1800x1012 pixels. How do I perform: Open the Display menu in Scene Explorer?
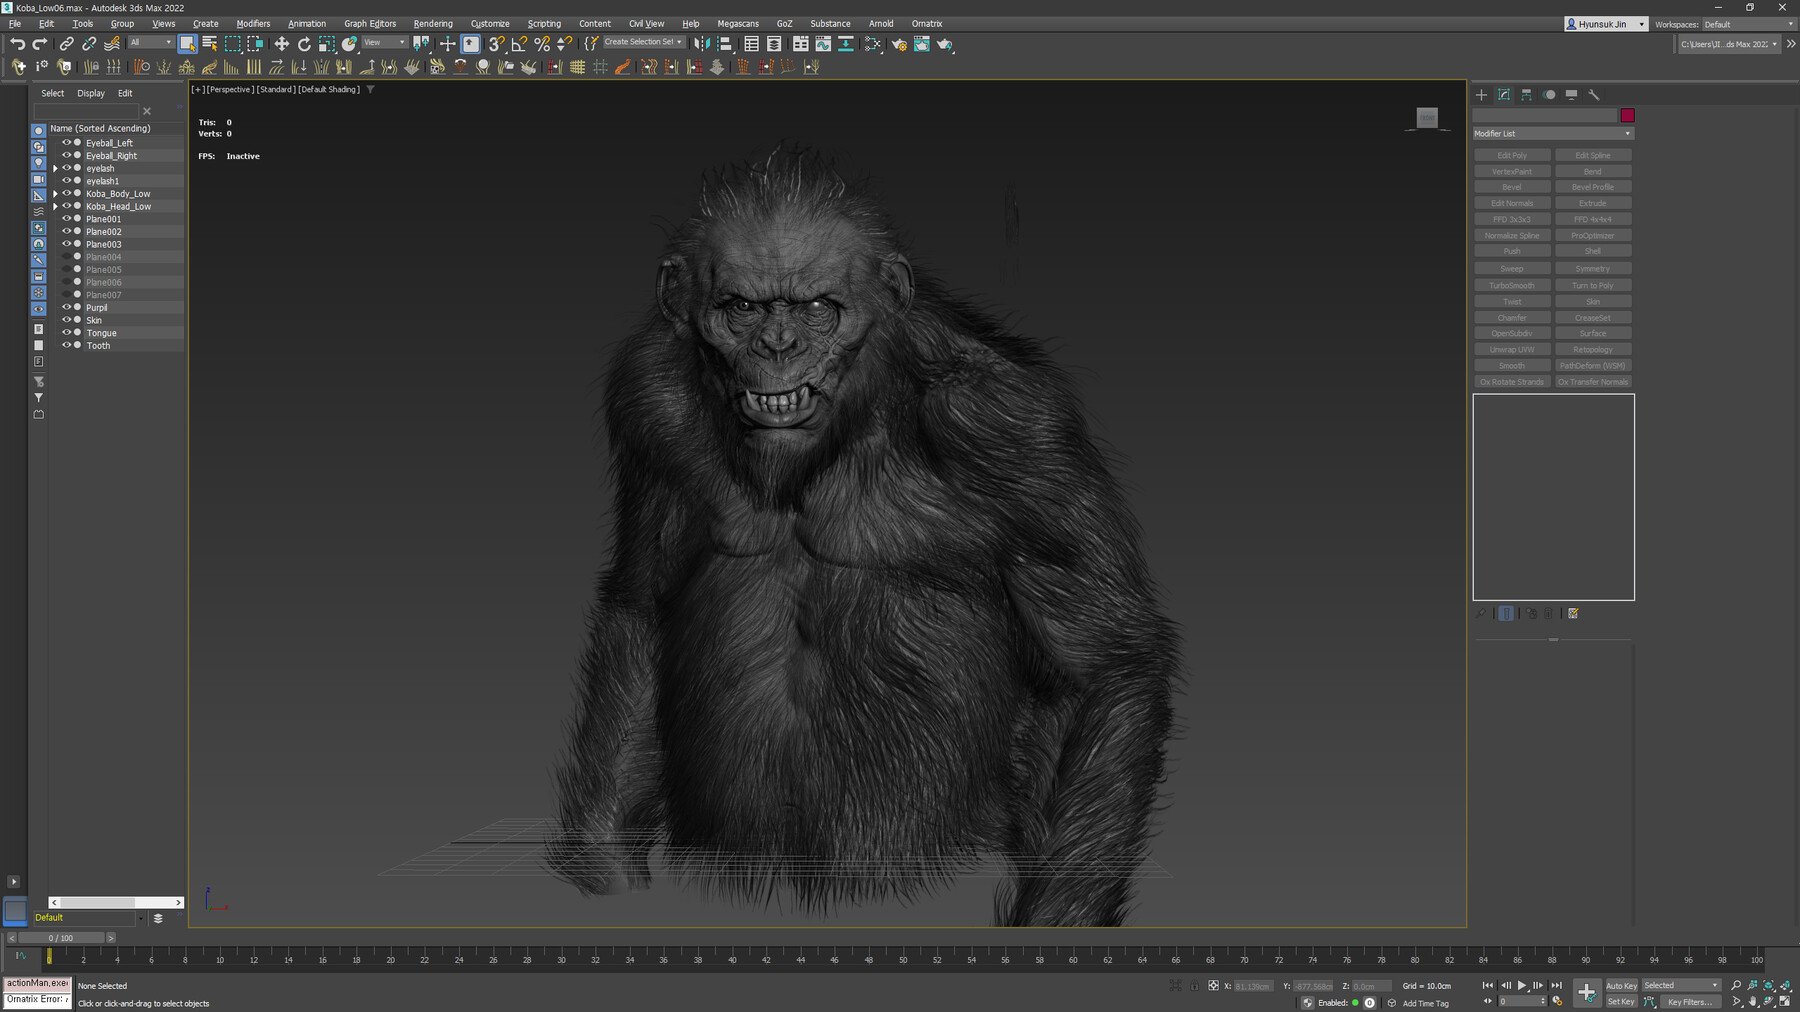(91, 93)
